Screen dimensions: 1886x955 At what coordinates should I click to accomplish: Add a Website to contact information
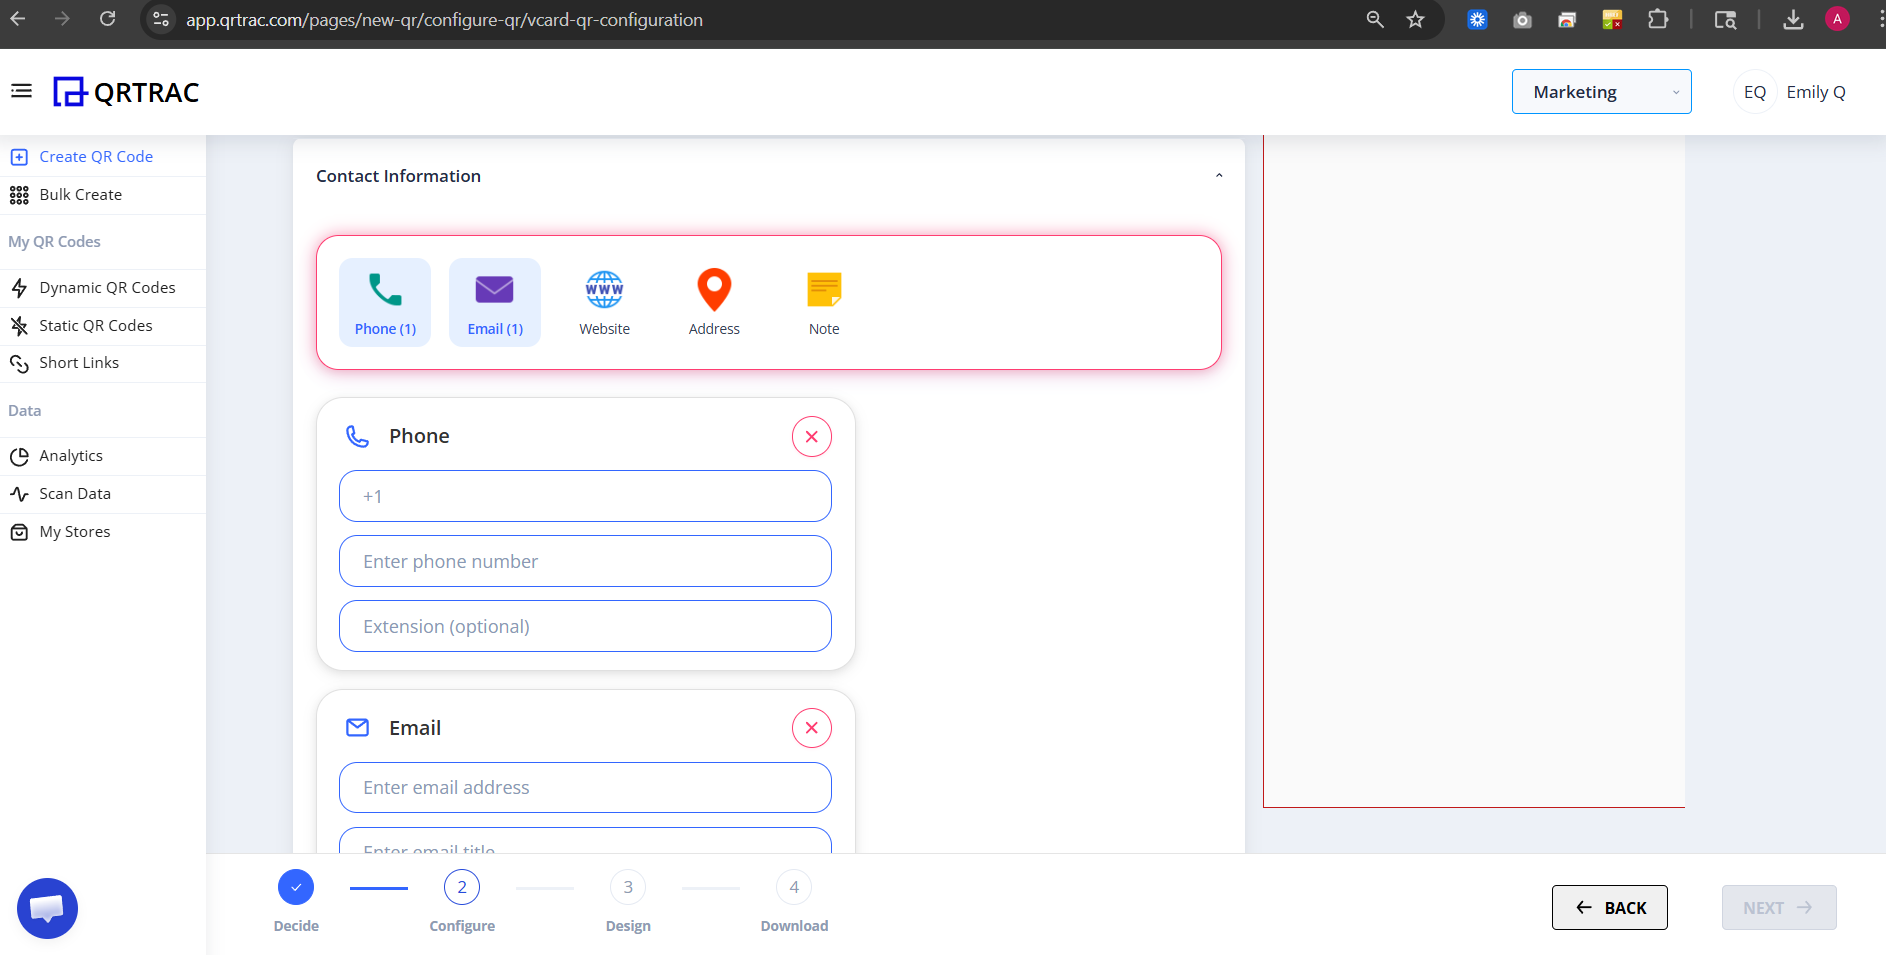603,300
